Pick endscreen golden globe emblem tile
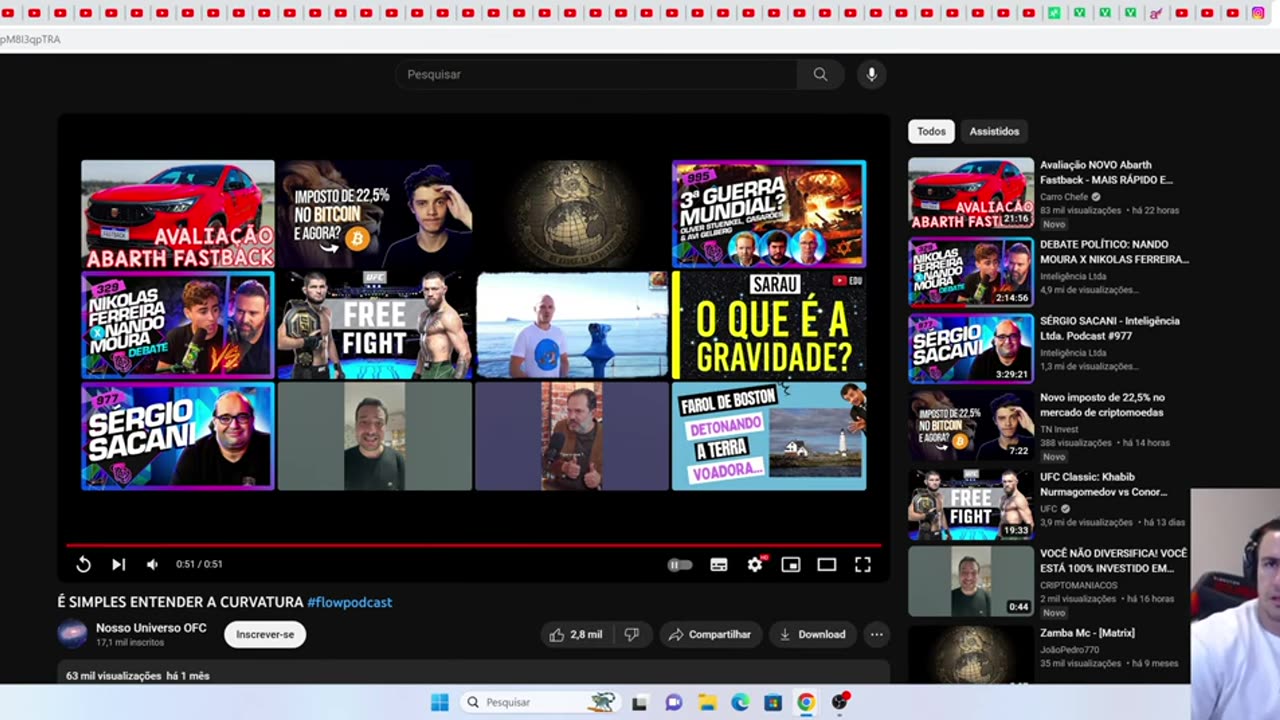Image resolution: width=1280 pixels, height=720 pixels. pos(572,214)
